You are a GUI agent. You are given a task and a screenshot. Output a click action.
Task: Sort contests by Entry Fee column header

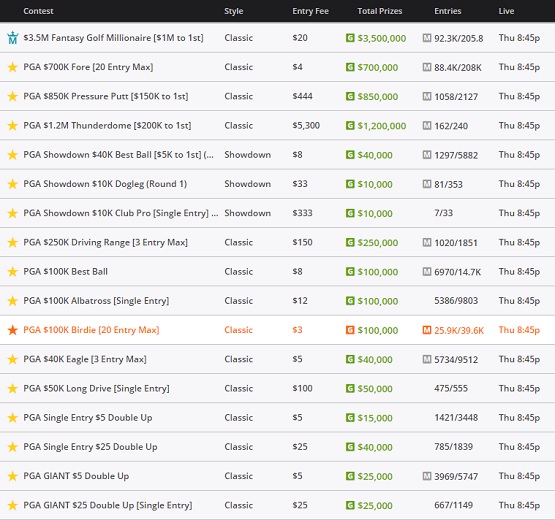[310, 11]
